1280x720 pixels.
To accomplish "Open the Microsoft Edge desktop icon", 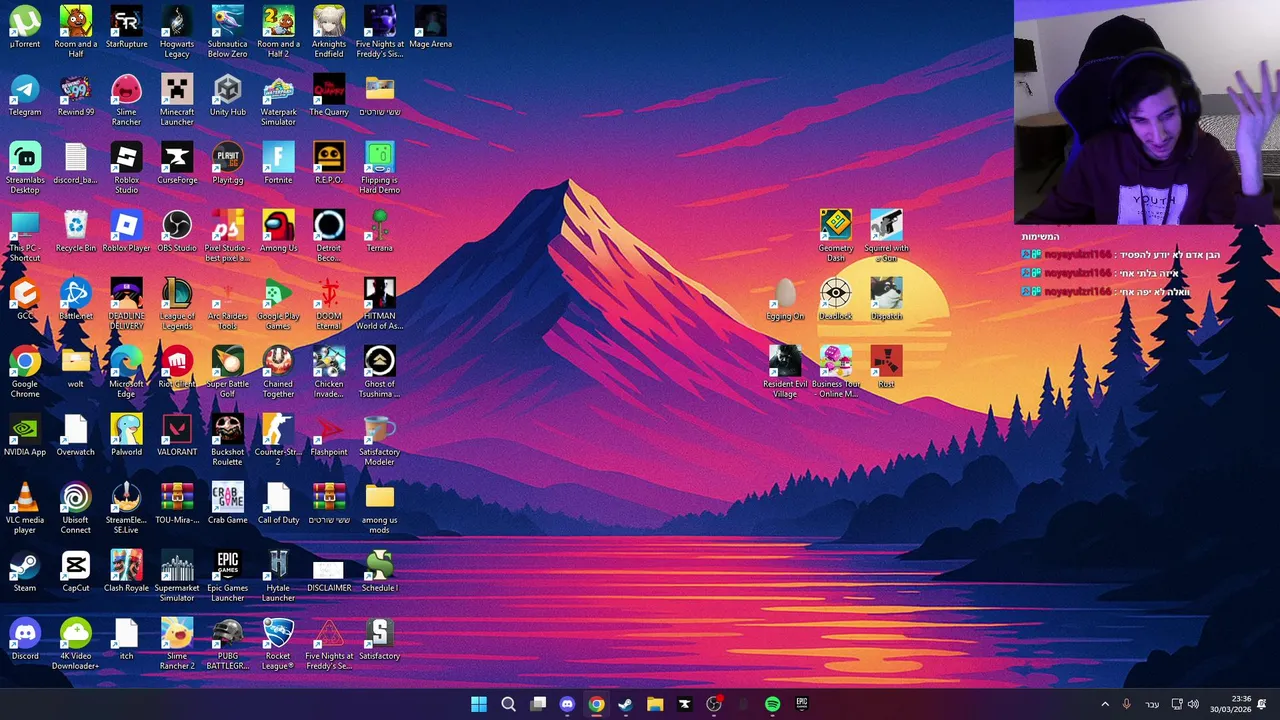I will pos(126,372).
